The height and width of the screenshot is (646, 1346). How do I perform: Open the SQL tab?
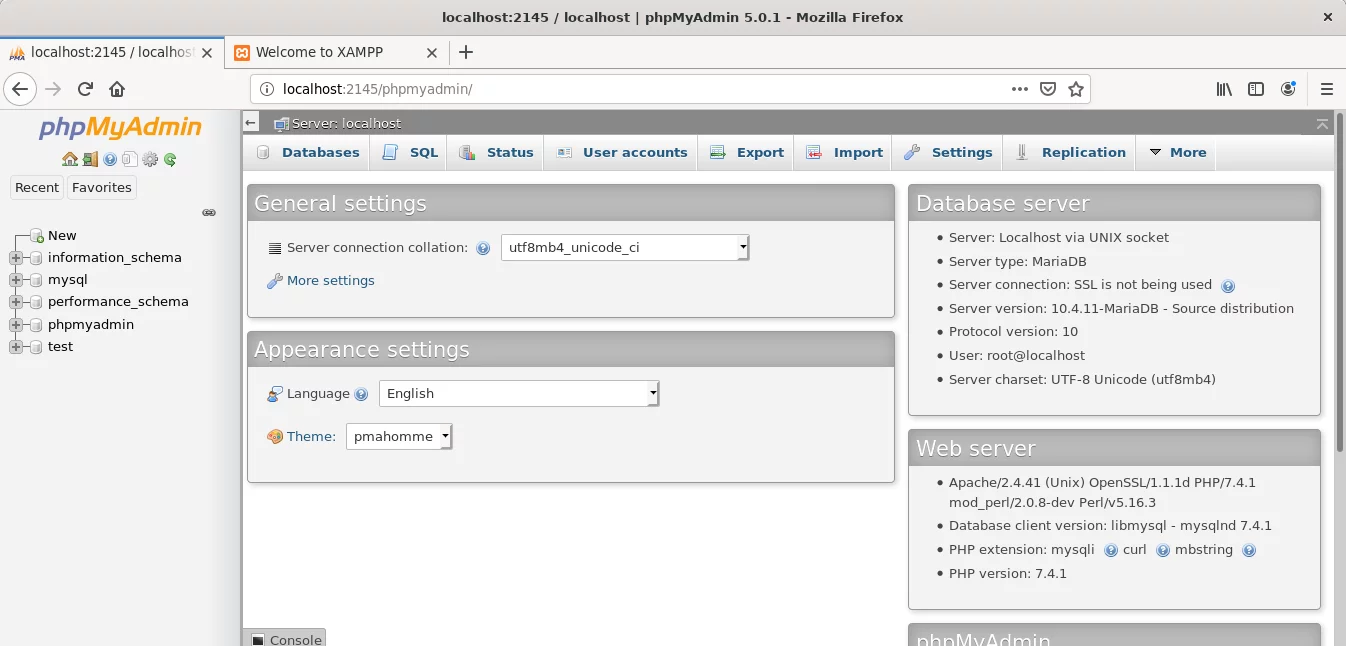click(410, 152)
